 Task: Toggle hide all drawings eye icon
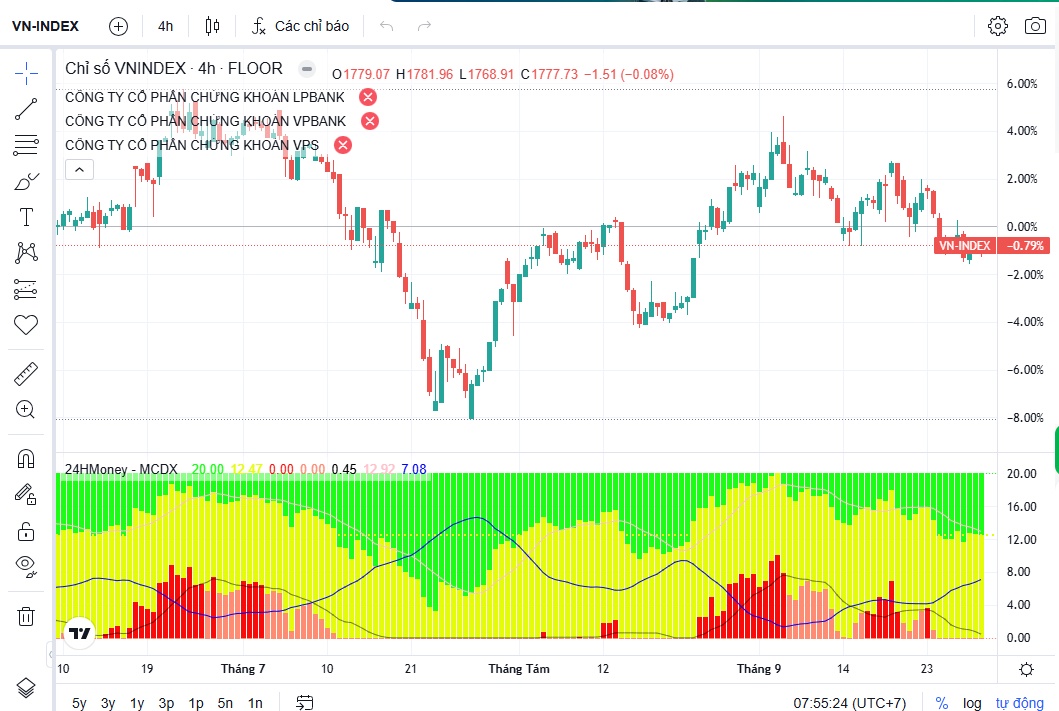(26, 567)
